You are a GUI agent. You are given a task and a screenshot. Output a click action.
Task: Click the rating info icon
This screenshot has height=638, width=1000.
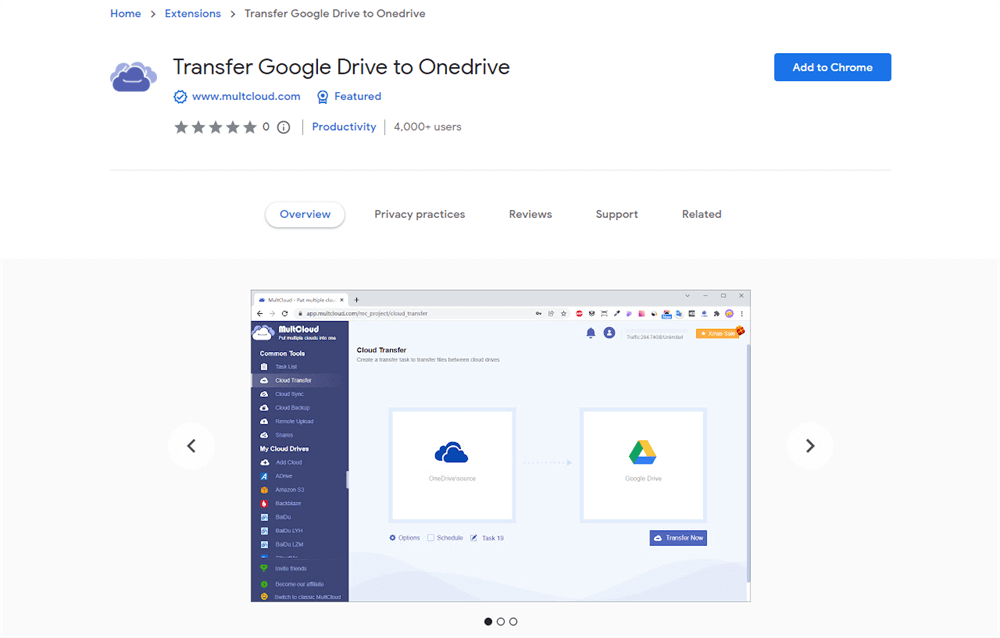pyautogui.click(x=284, y=127)
